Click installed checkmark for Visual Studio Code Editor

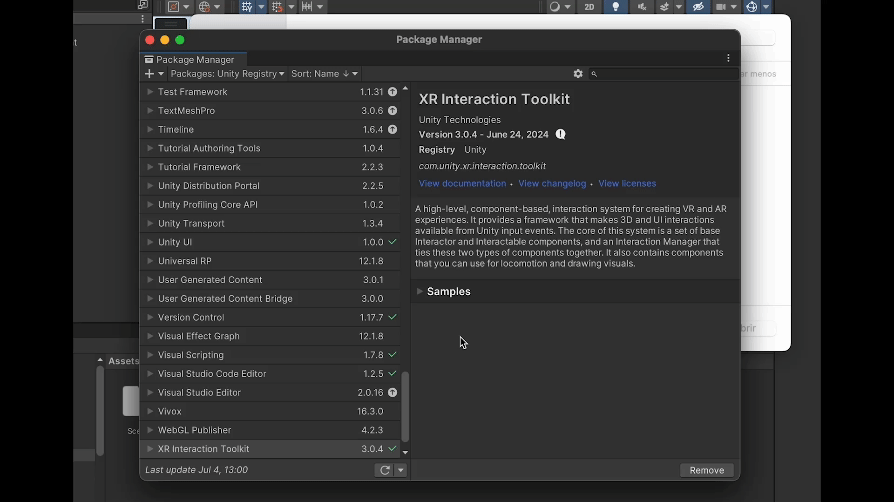pos(392,374)
